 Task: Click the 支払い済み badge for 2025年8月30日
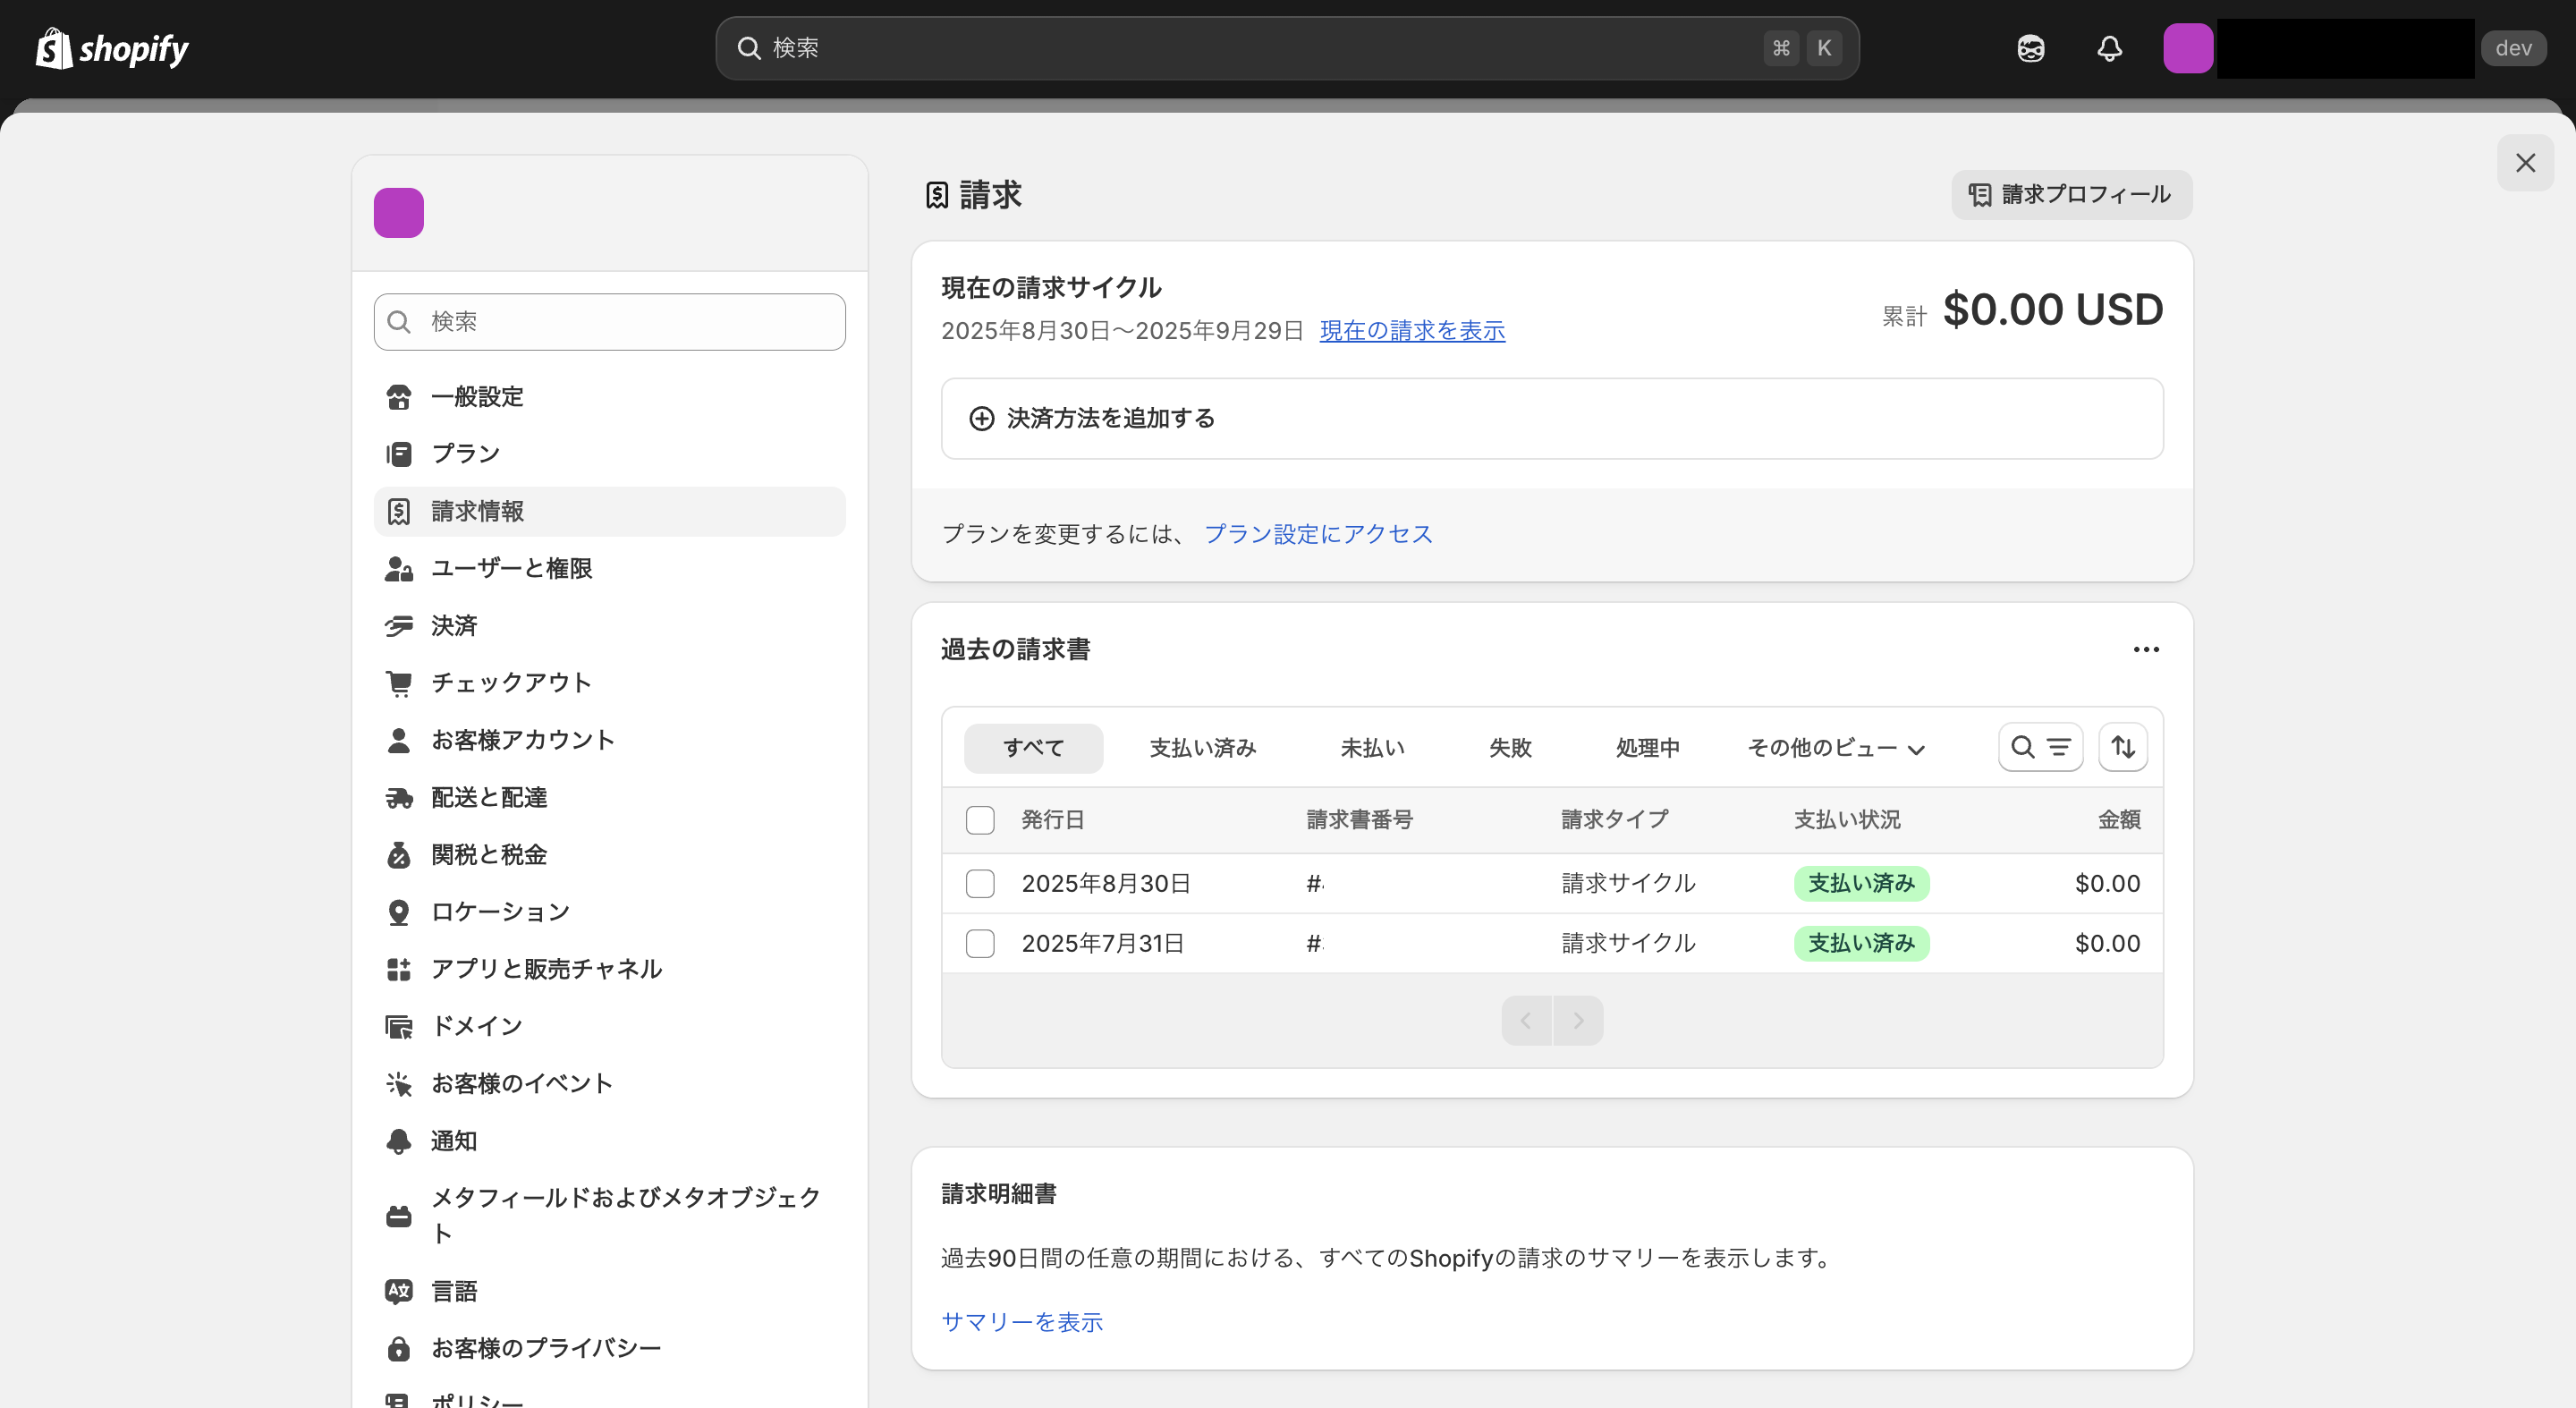pos(1861,884)
